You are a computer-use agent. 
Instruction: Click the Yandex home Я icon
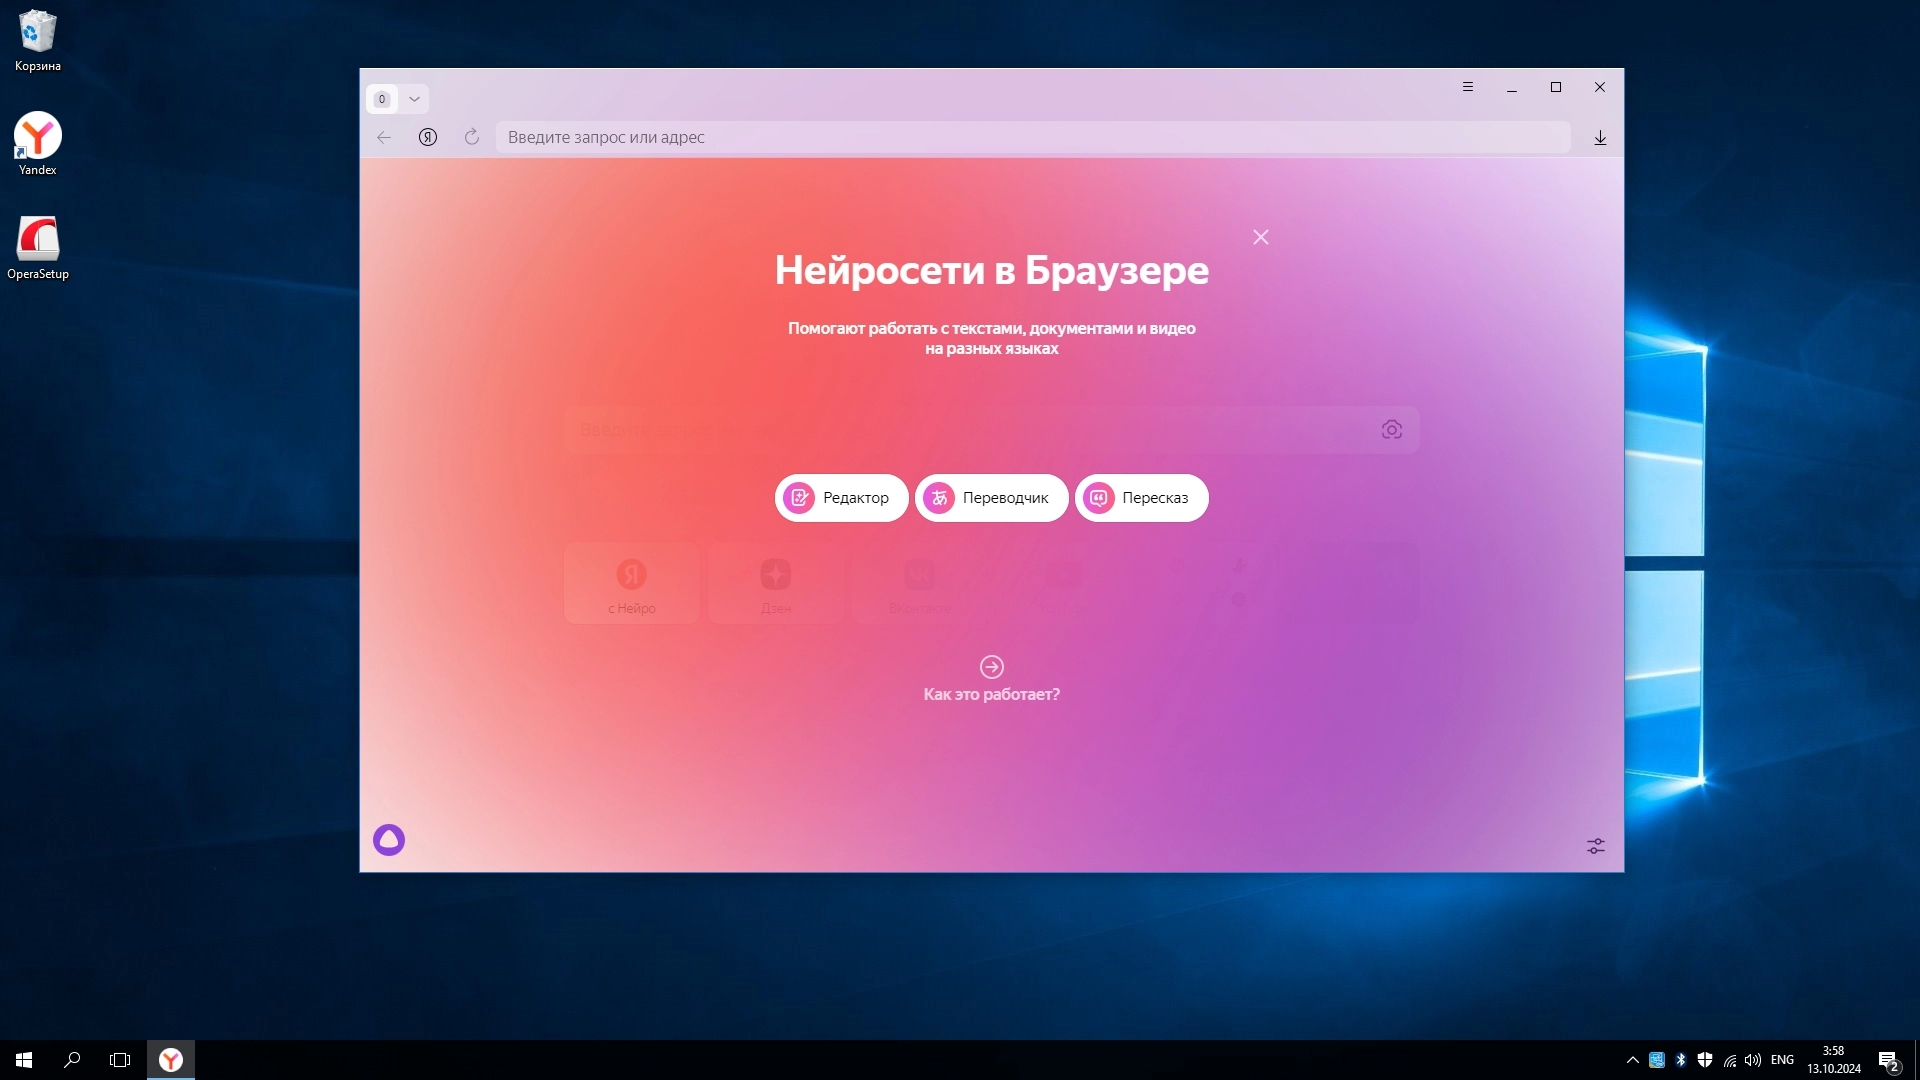pyautogui.click(x=428, y=137)
